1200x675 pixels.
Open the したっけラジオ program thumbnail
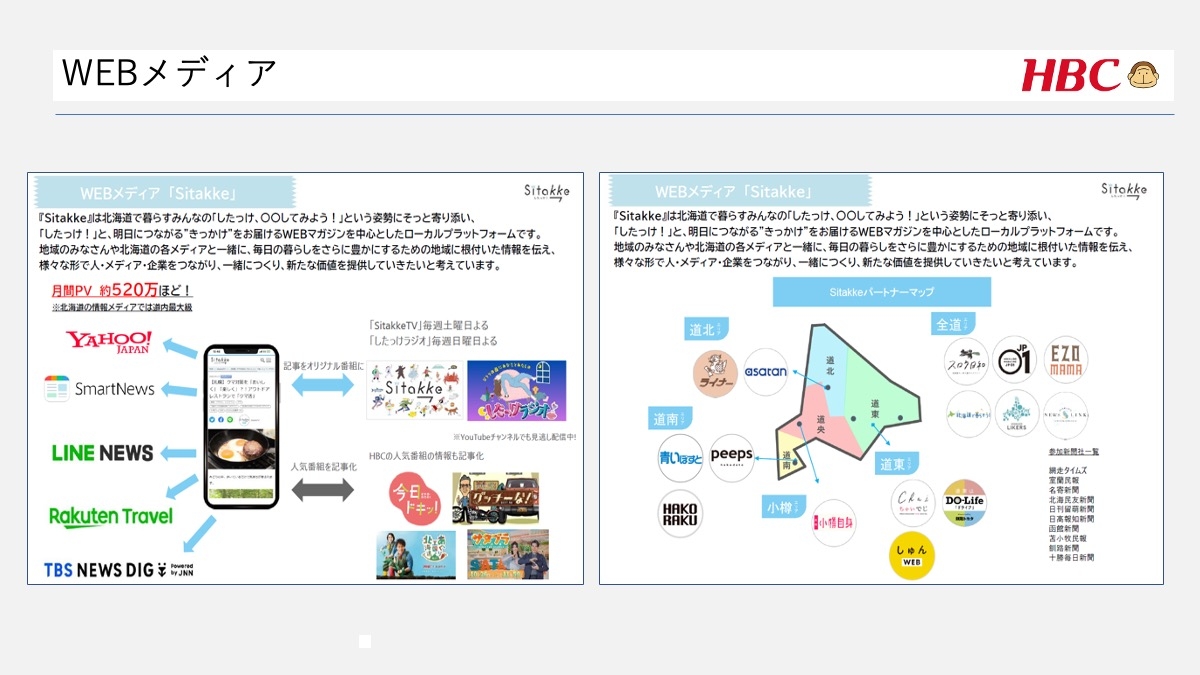click(x=517, y=390)
